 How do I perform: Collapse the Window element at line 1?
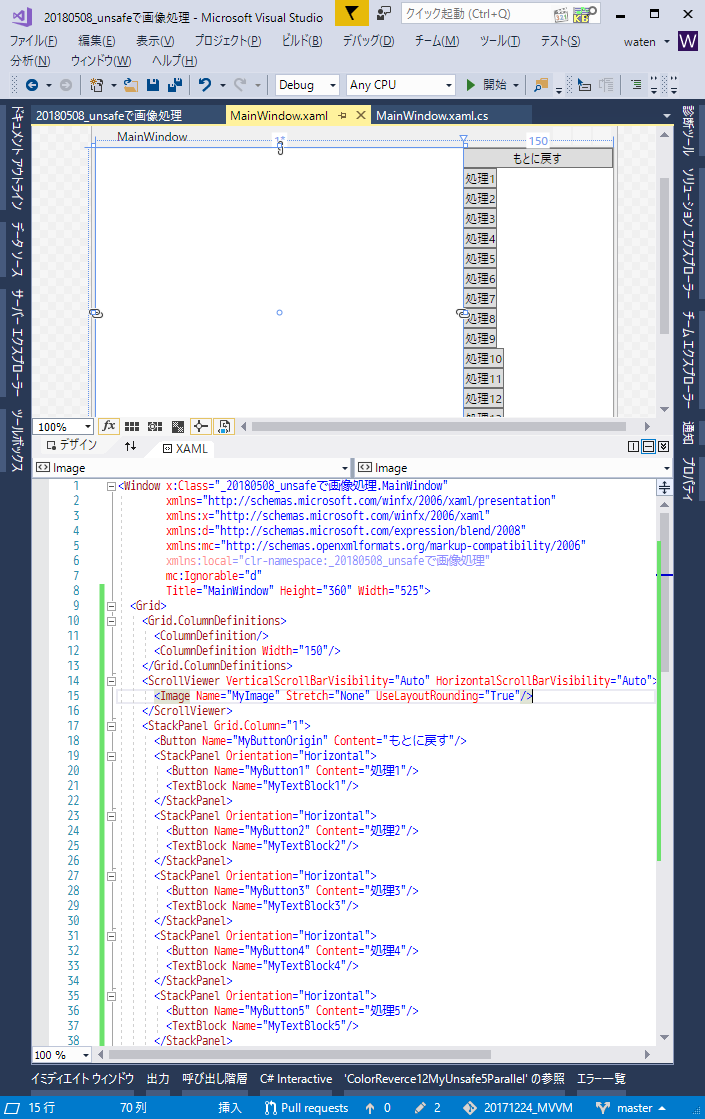point(111,486)
